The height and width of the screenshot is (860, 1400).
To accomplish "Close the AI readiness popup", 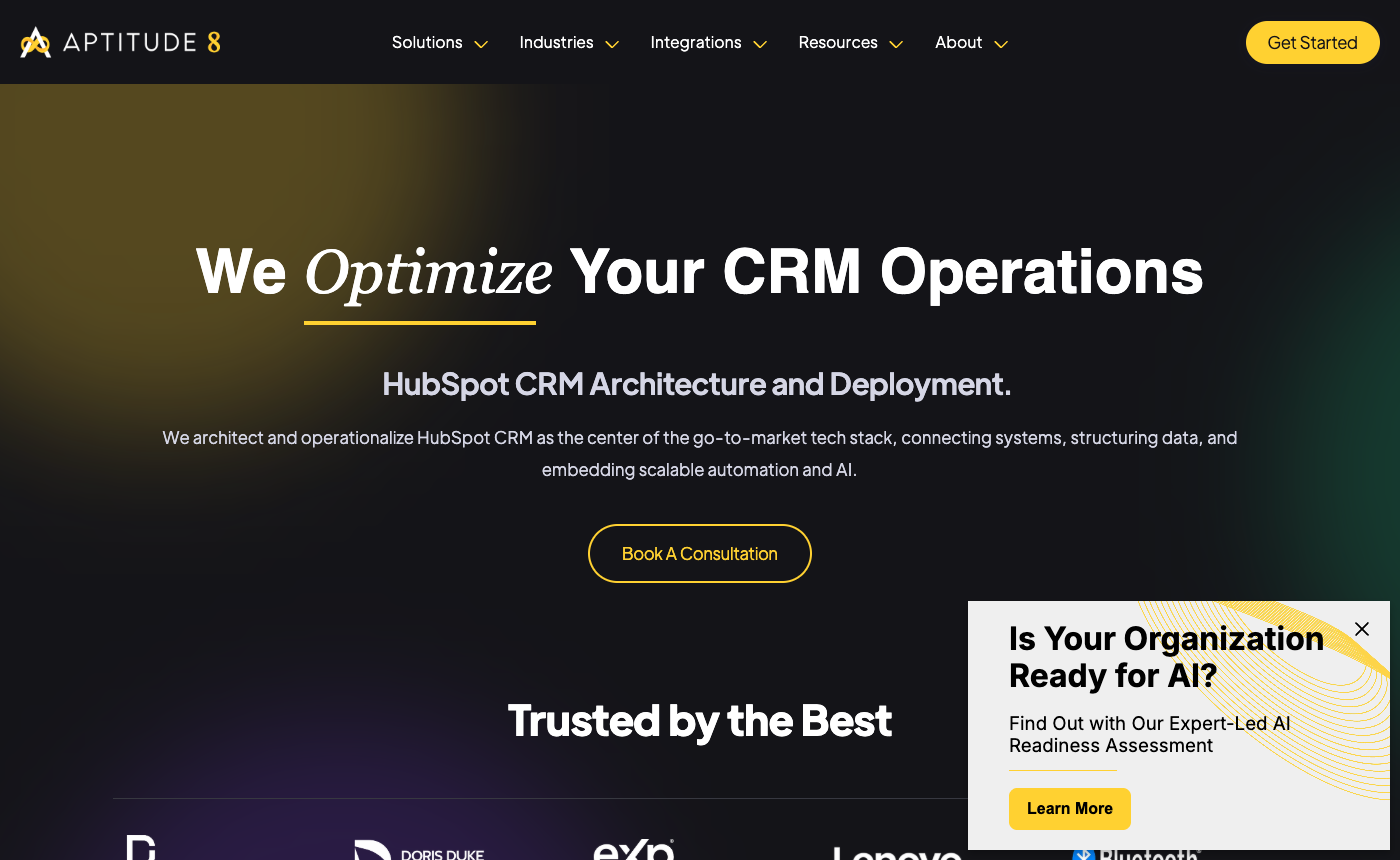I will point(1362,629).
